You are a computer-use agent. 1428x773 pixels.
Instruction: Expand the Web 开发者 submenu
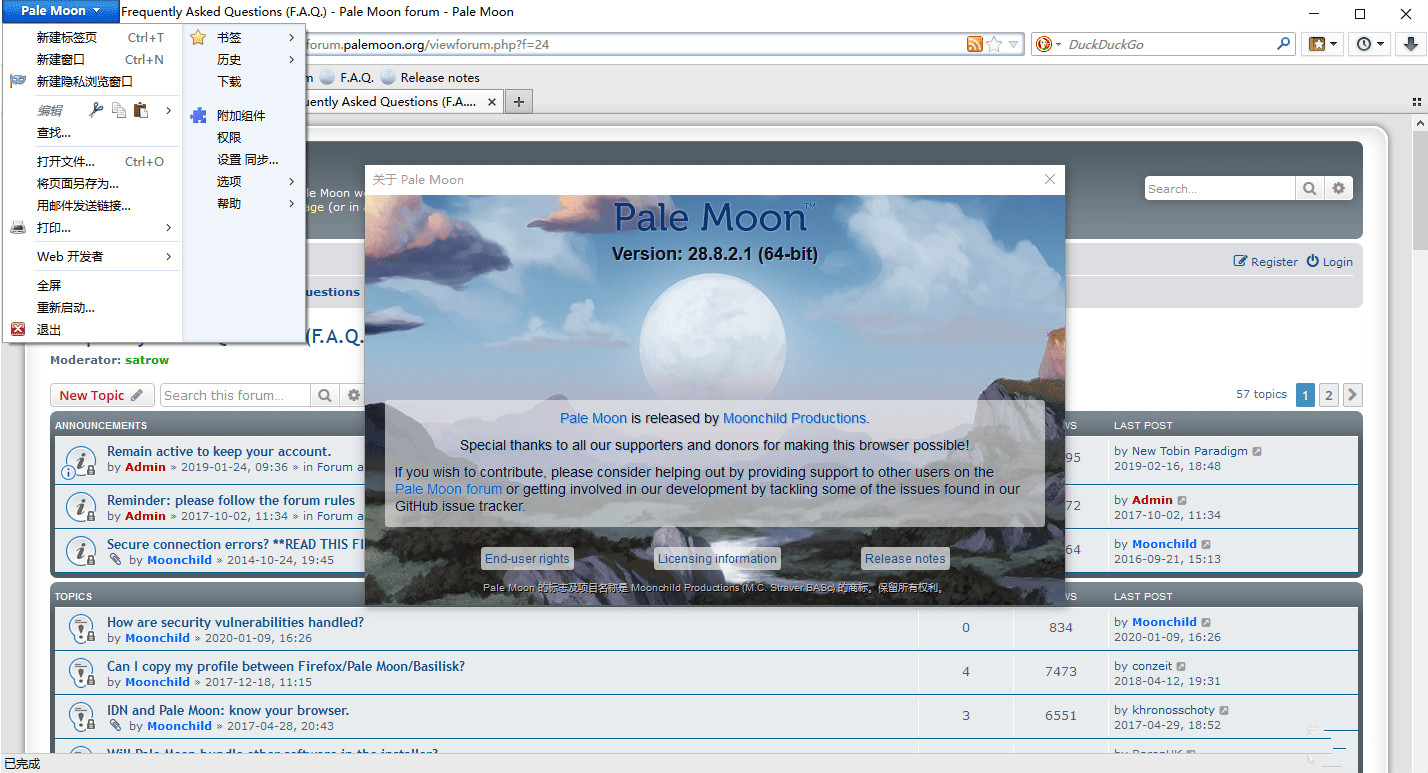click(x=91, y=256)
